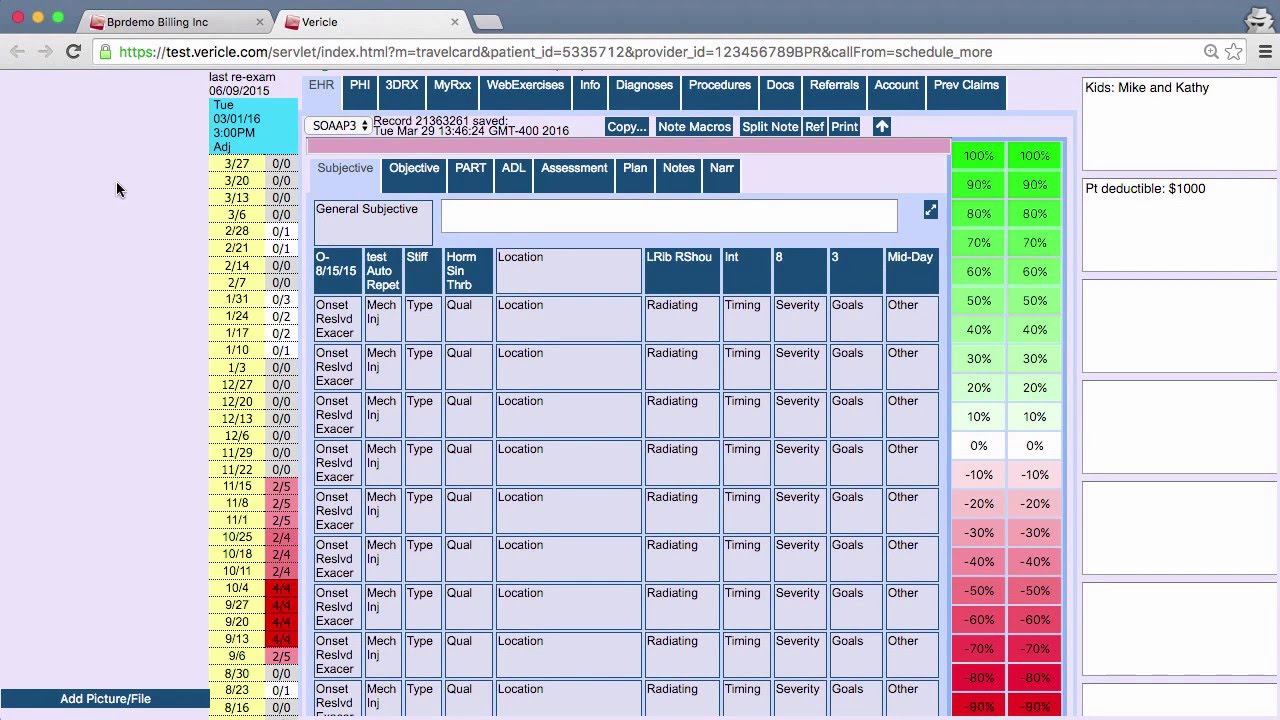Open the browser hamburger menu

[1264, 52]
